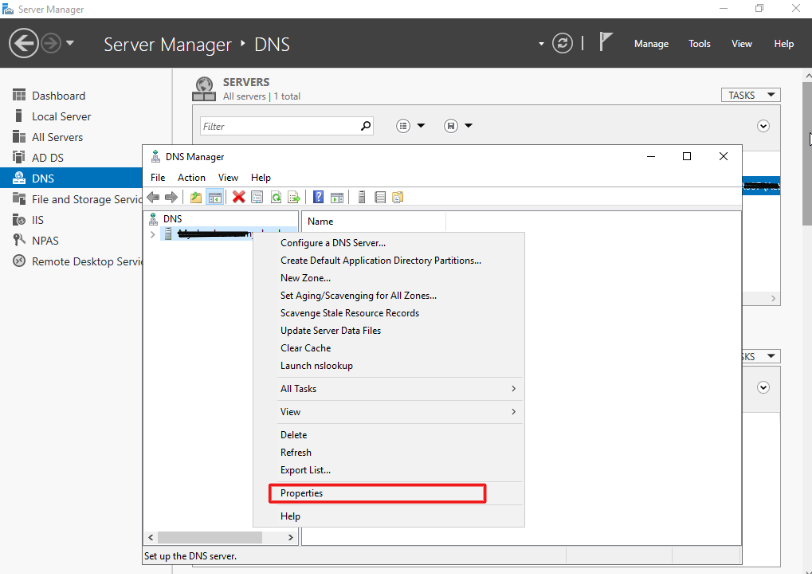Expand the lower section circular chevron

[x=763, y=388]
